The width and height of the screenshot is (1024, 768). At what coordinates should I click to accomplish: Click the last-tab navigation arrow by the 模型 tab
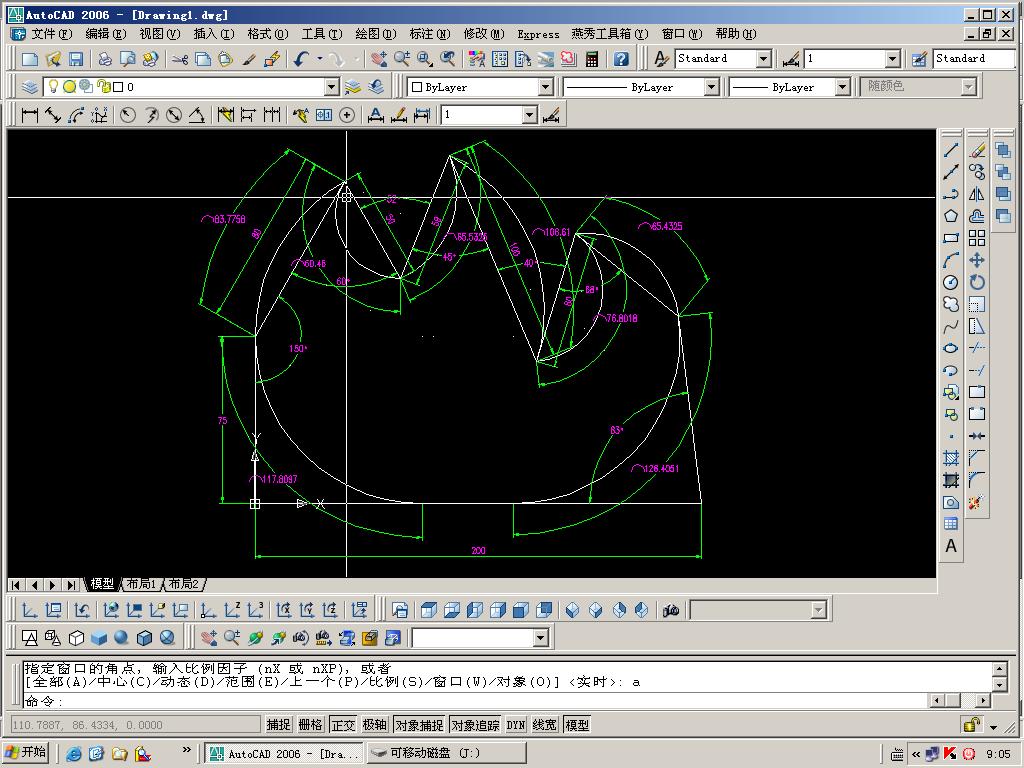[71, 584]
